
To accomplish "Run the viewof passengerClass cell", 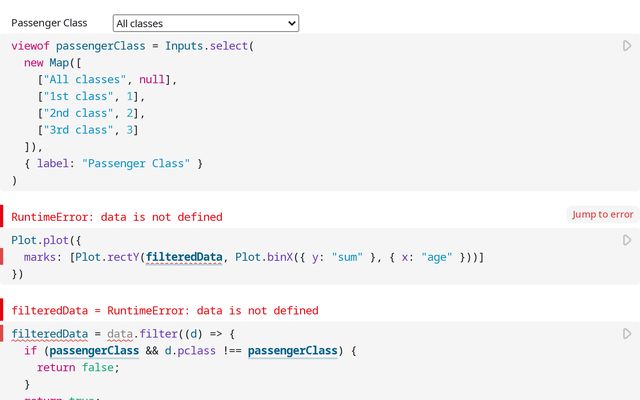I will tap(627, 46).
